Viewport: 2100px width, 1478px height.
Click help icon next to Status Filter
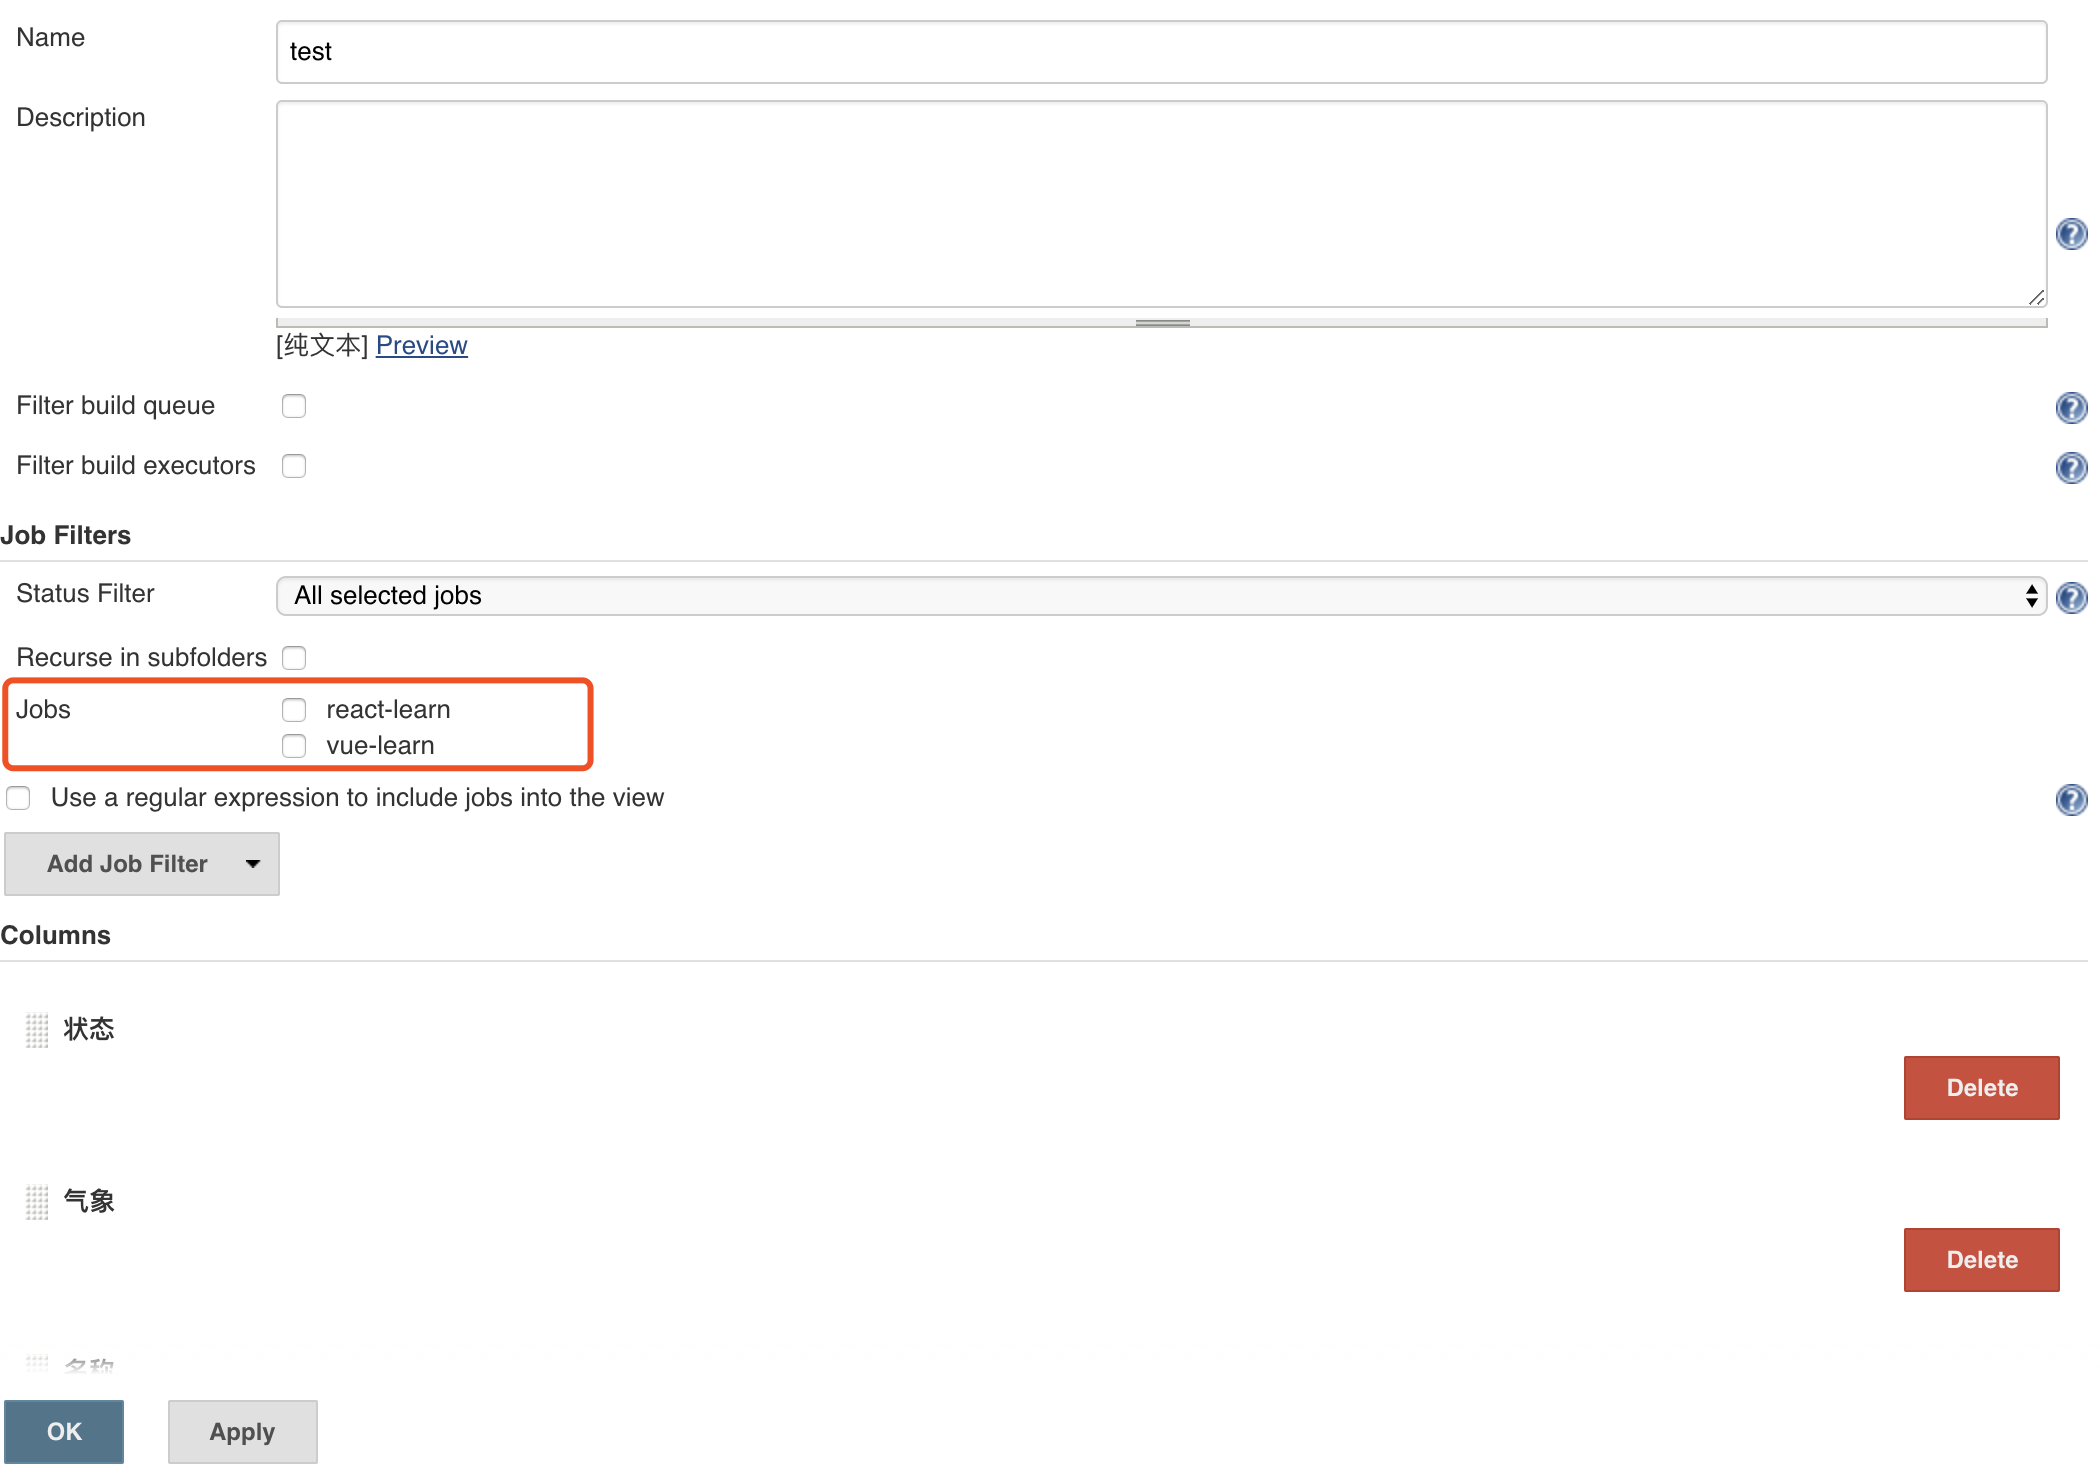click(2070, 598)
